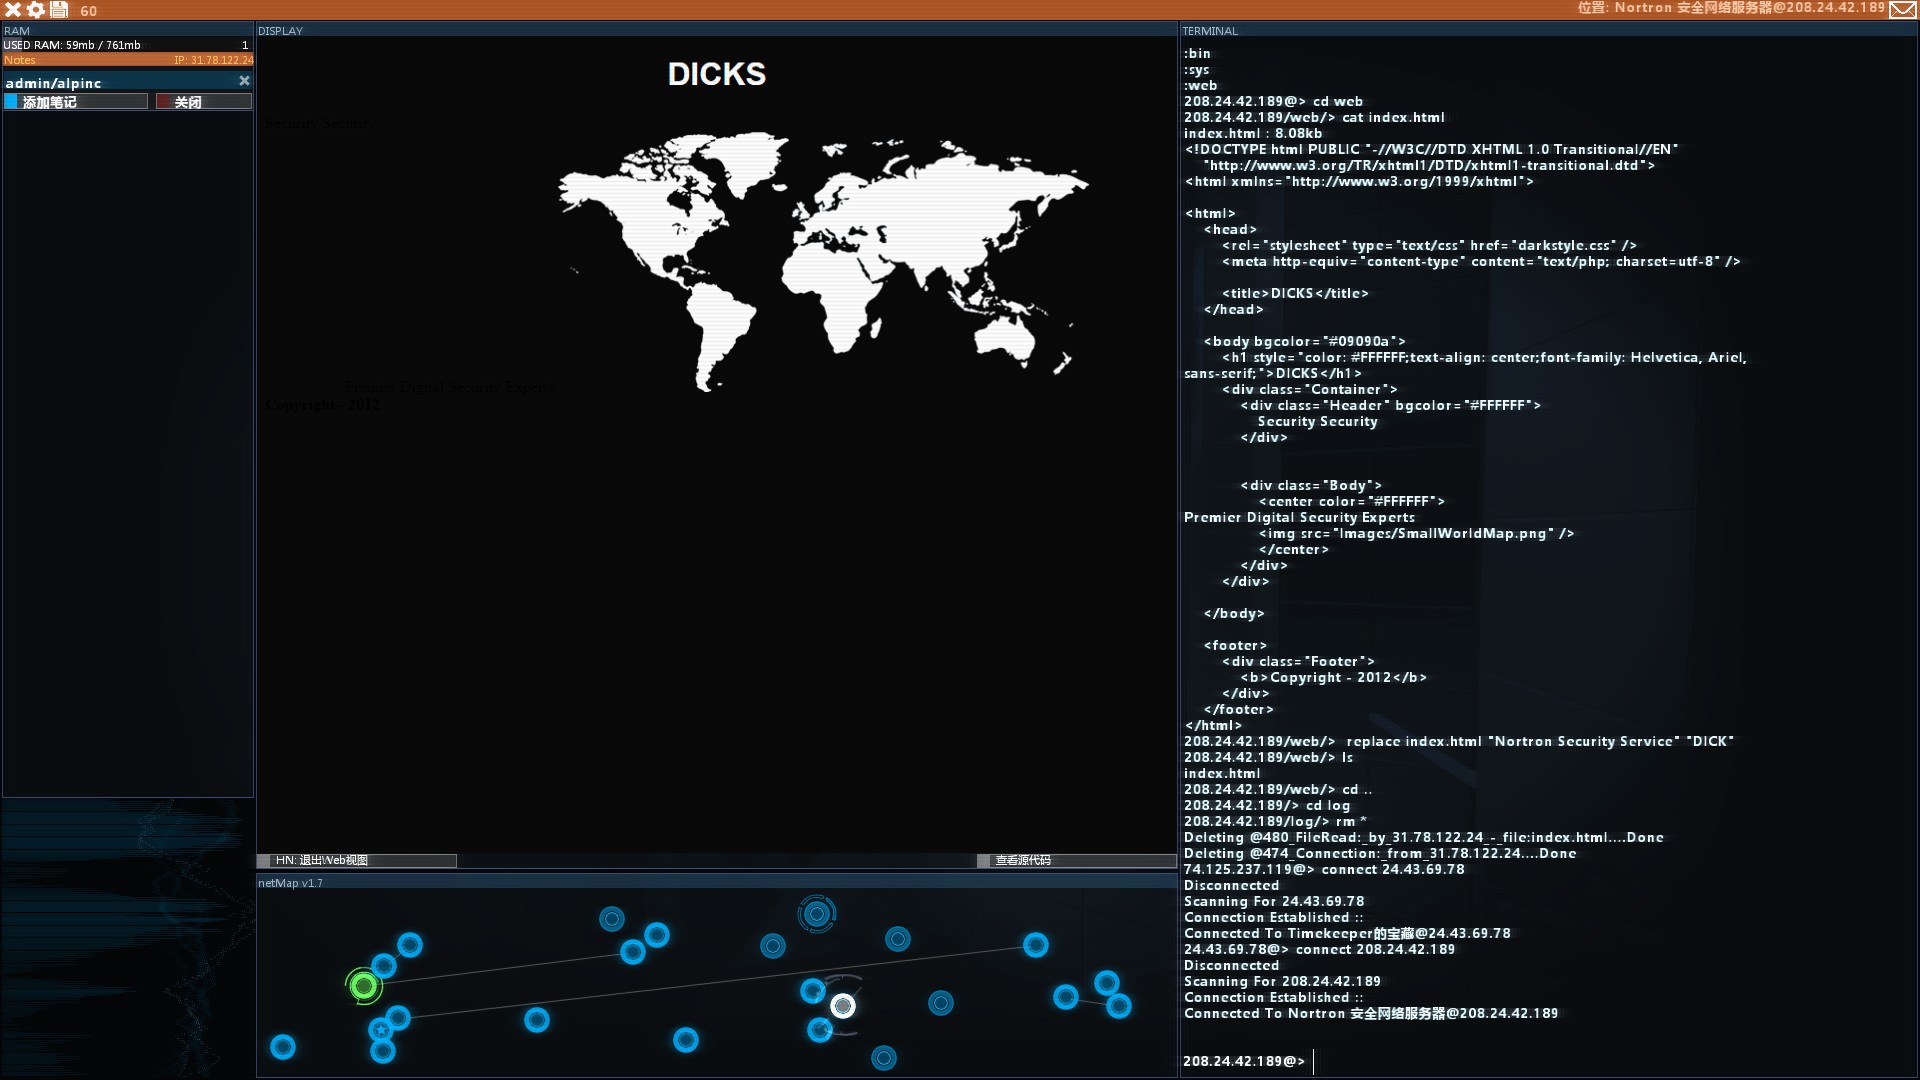Click the 查看源代码 view source button
The image size is (1920, 1080).
[1076, 860]
